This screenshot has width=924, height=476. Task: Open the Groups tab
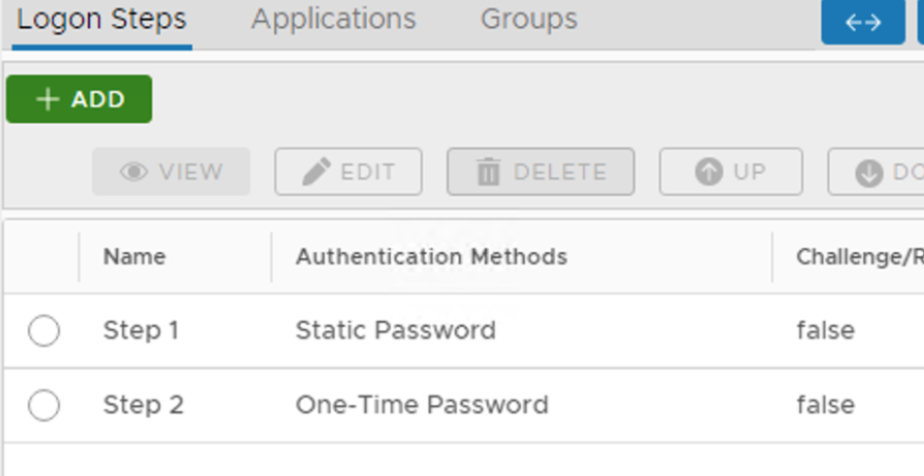click(528, 19)
